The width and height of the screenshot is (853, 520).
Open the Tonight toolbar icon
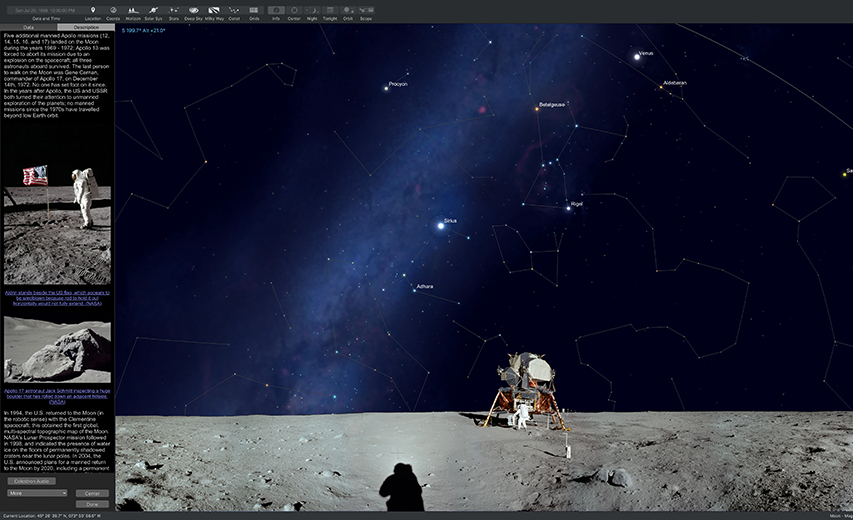click(330, 10)
